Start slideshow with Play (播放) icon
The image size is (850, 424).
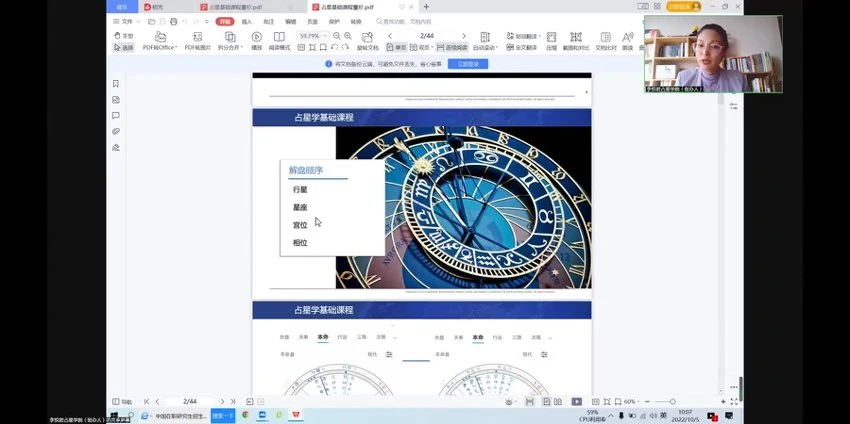(x=256, y=41)
